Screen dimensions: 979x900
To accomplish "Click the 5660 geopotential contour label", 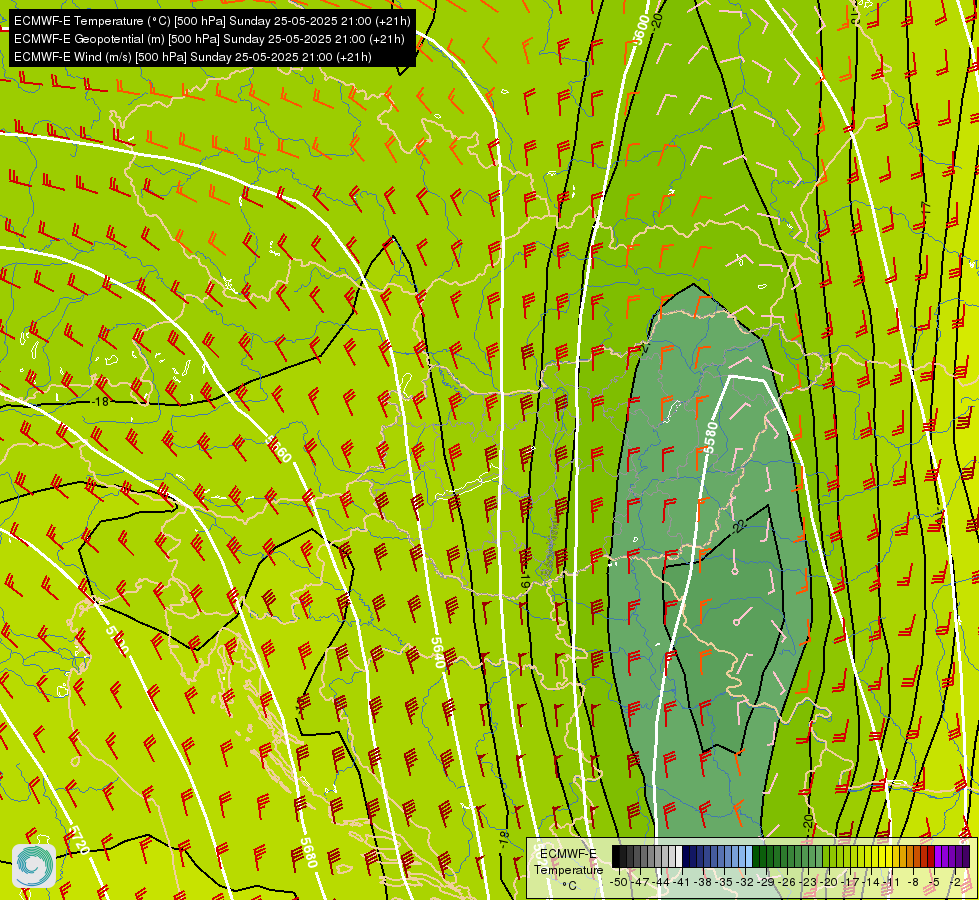I will [278, 448].
